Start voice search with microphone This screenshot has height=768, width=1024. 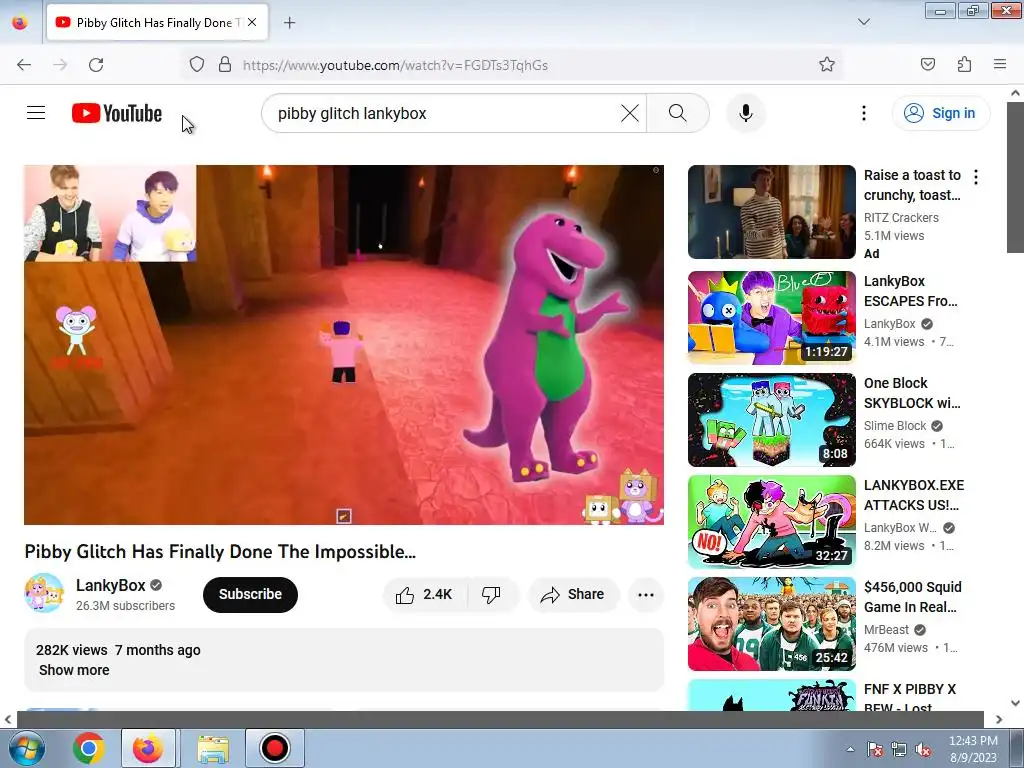click(x=746, y=113)
